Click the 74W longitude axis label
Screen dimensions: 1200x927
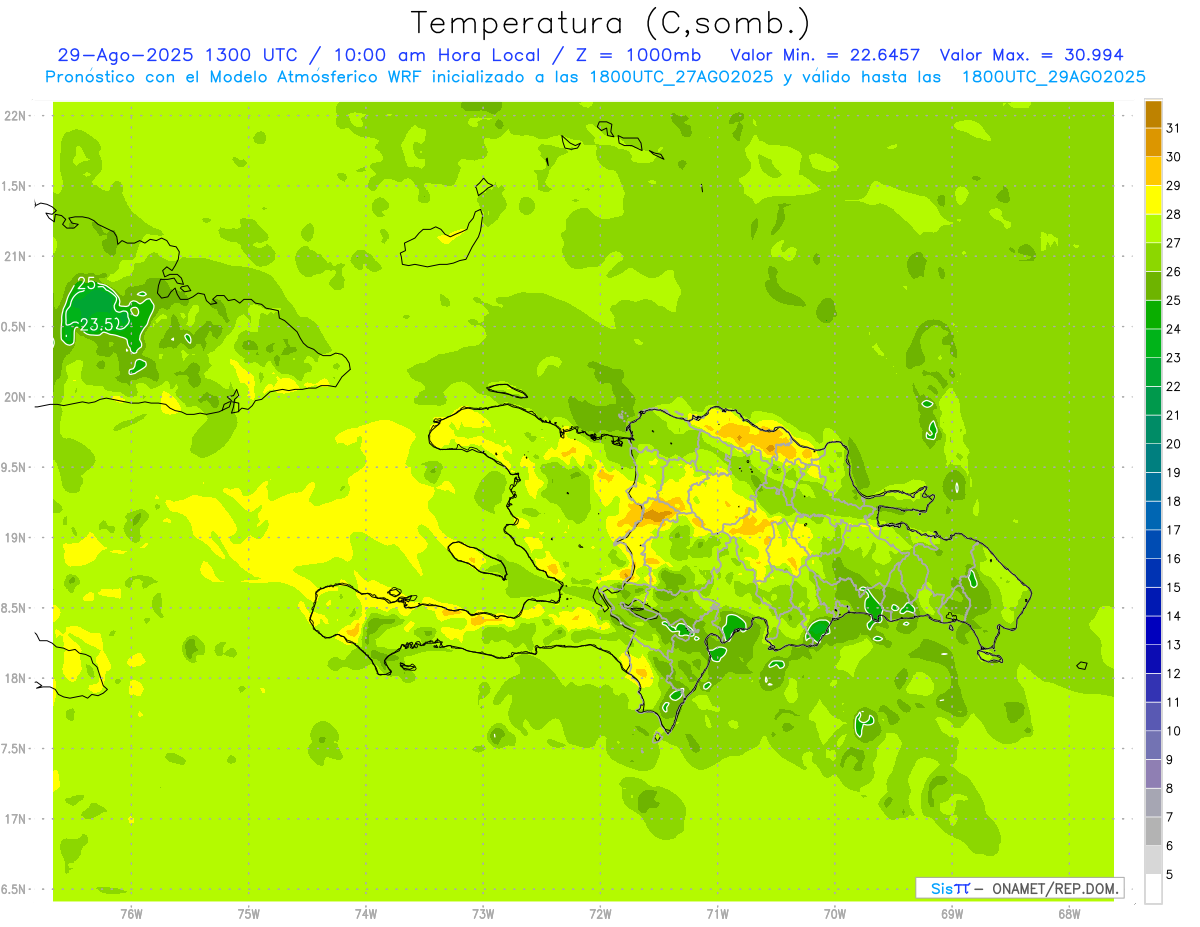pos(366,913)
